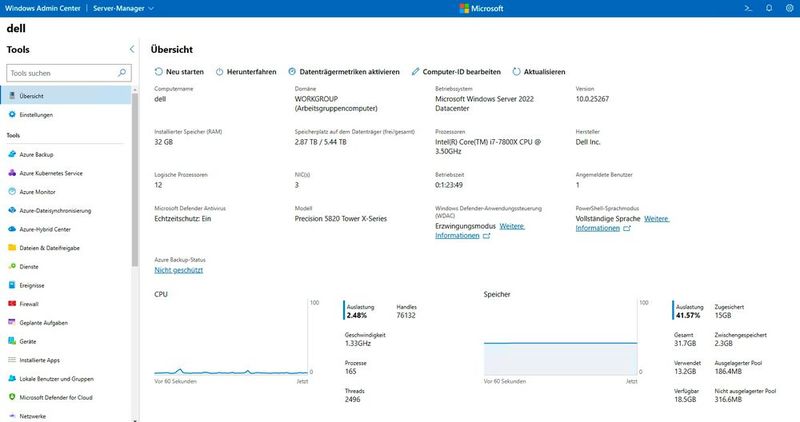This screenshot has height=422, width=800.
Task: Click Windows Admin Center title
Action: pos(43,8)
